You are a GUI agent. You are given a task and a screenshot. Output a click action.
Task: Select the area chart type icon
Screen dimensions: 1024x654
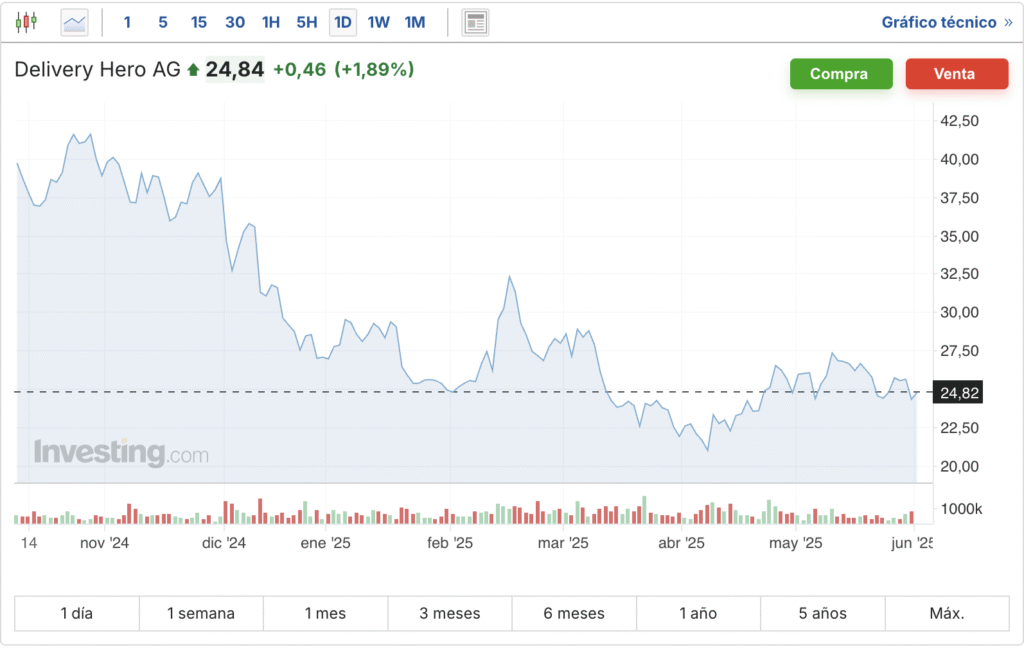pyautogui.click(x=74, y=23)
